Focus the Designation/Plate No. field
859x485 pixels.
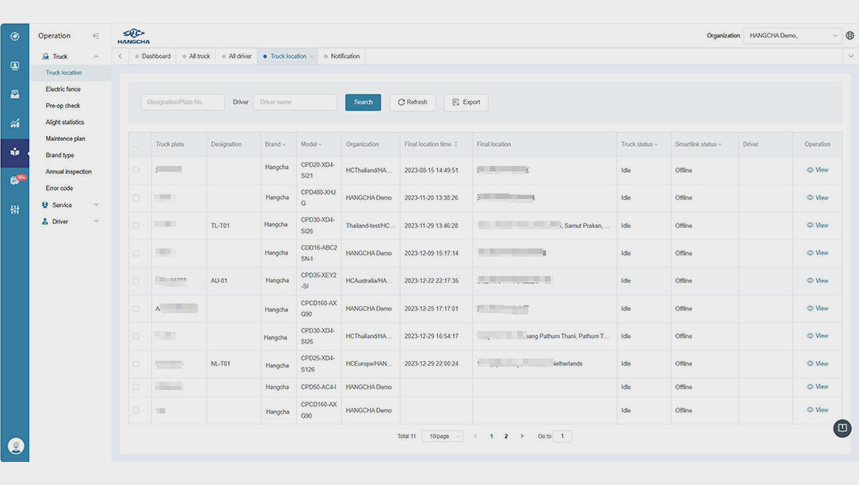coord(182,102)
